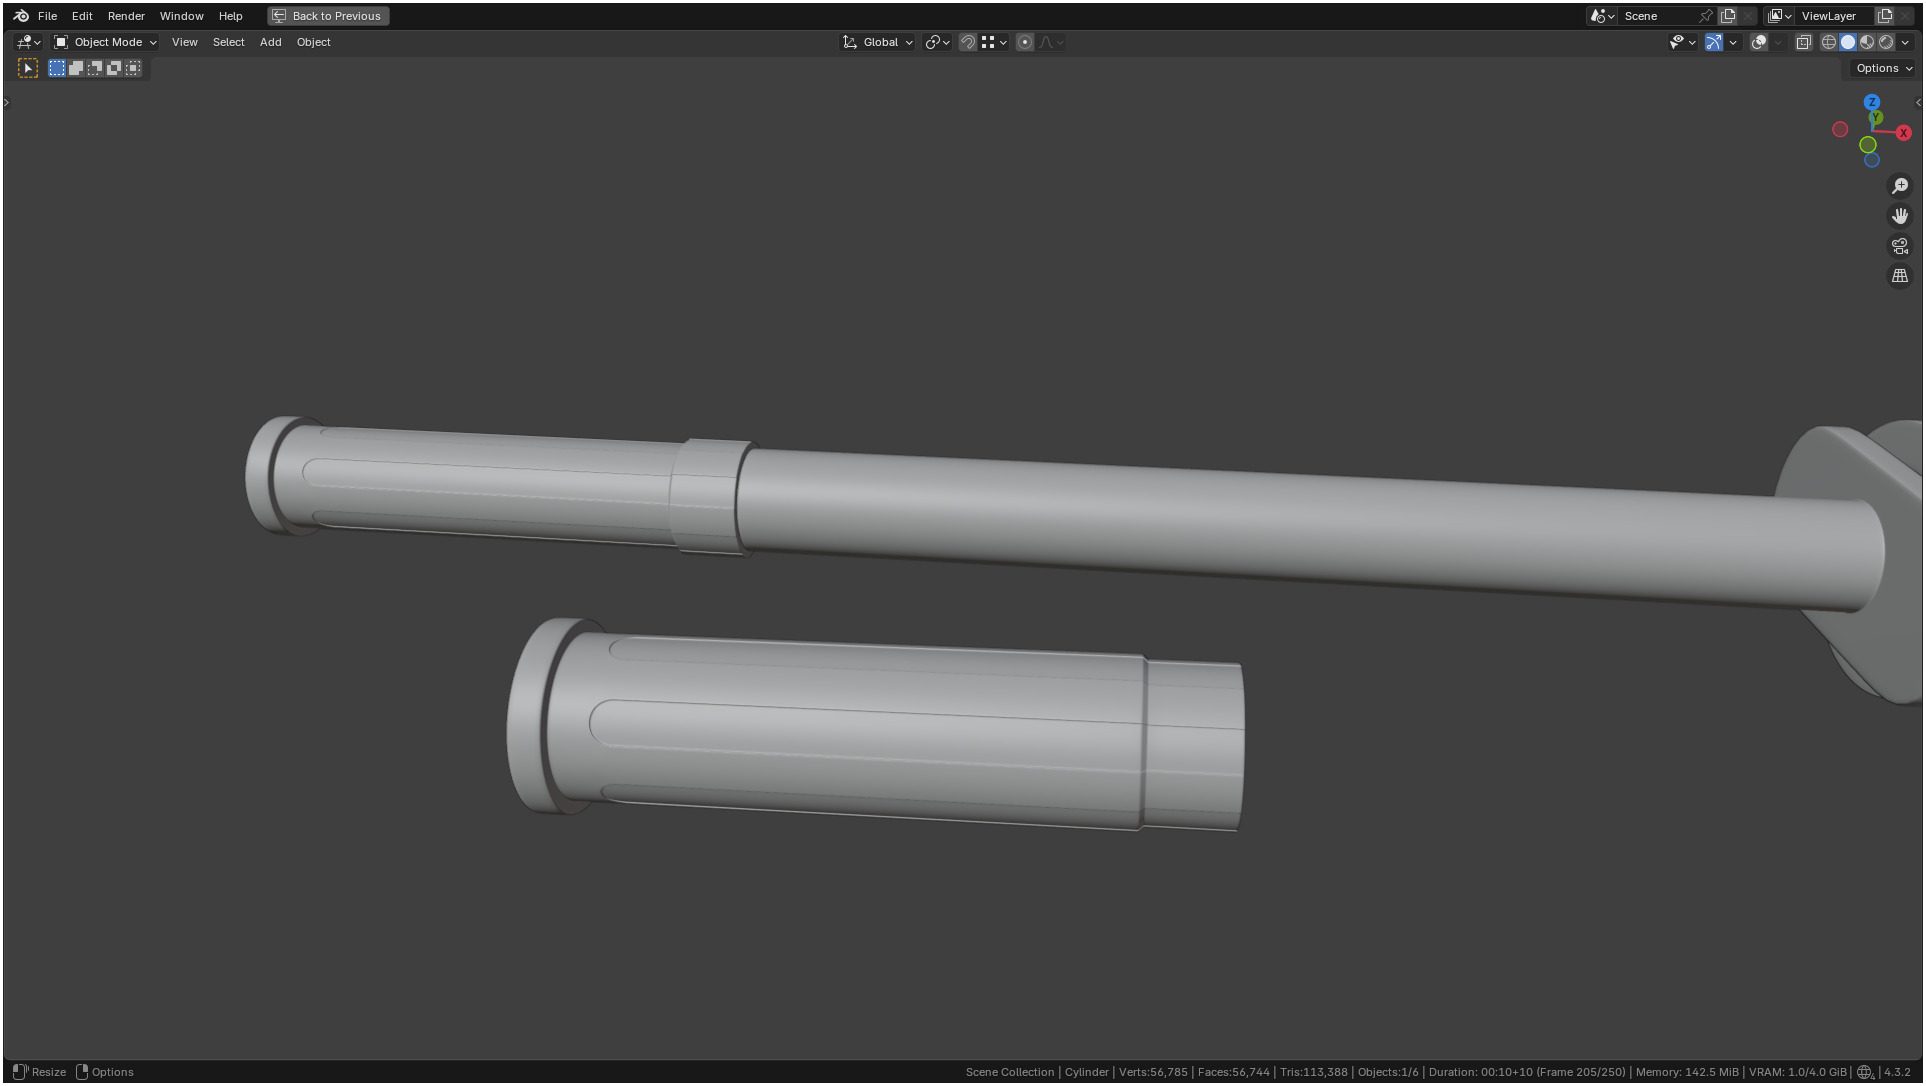Open the Edit menu
The image size is (1926, 1086).
coord(82,16)
